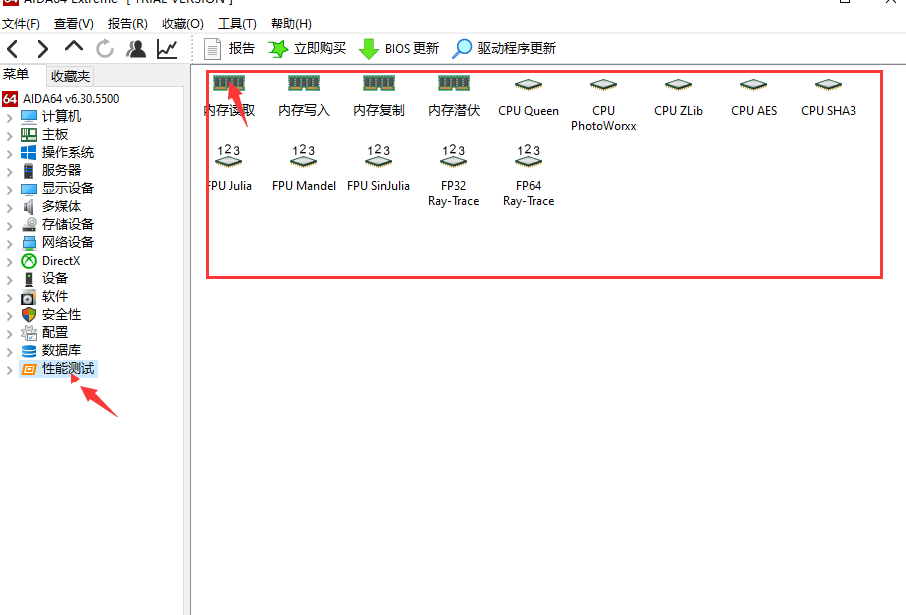The width and height of the screenshot is (906, 615).
Task: Expand the 计算机 tree node
Action: coord(10,117)
